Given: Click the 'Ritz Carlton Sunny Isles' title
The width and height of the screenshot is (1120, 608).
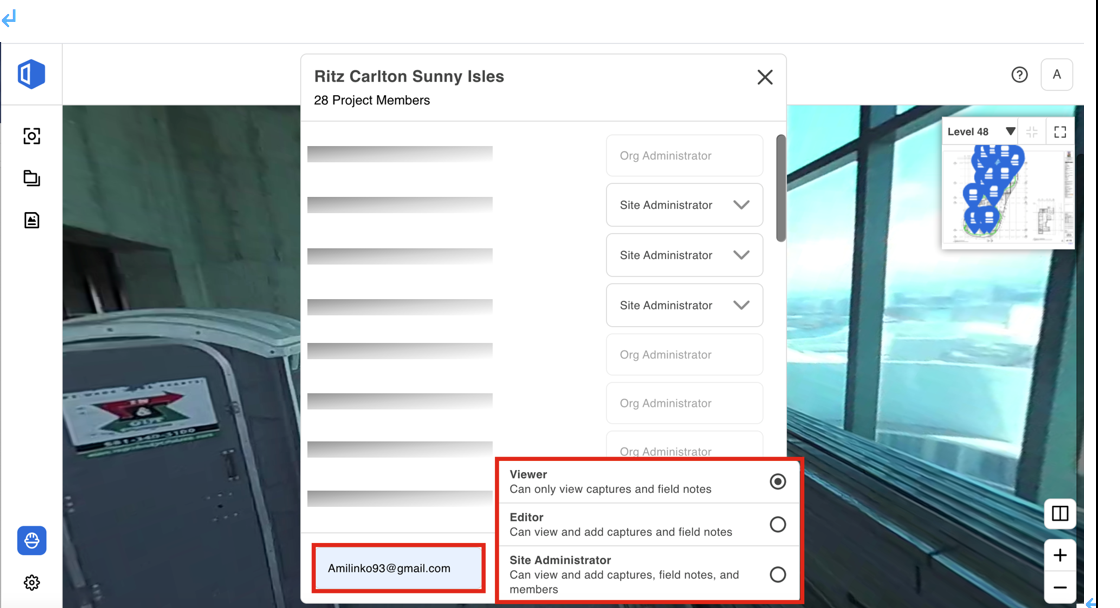Looking at the screenshot, I should point(409,76).
